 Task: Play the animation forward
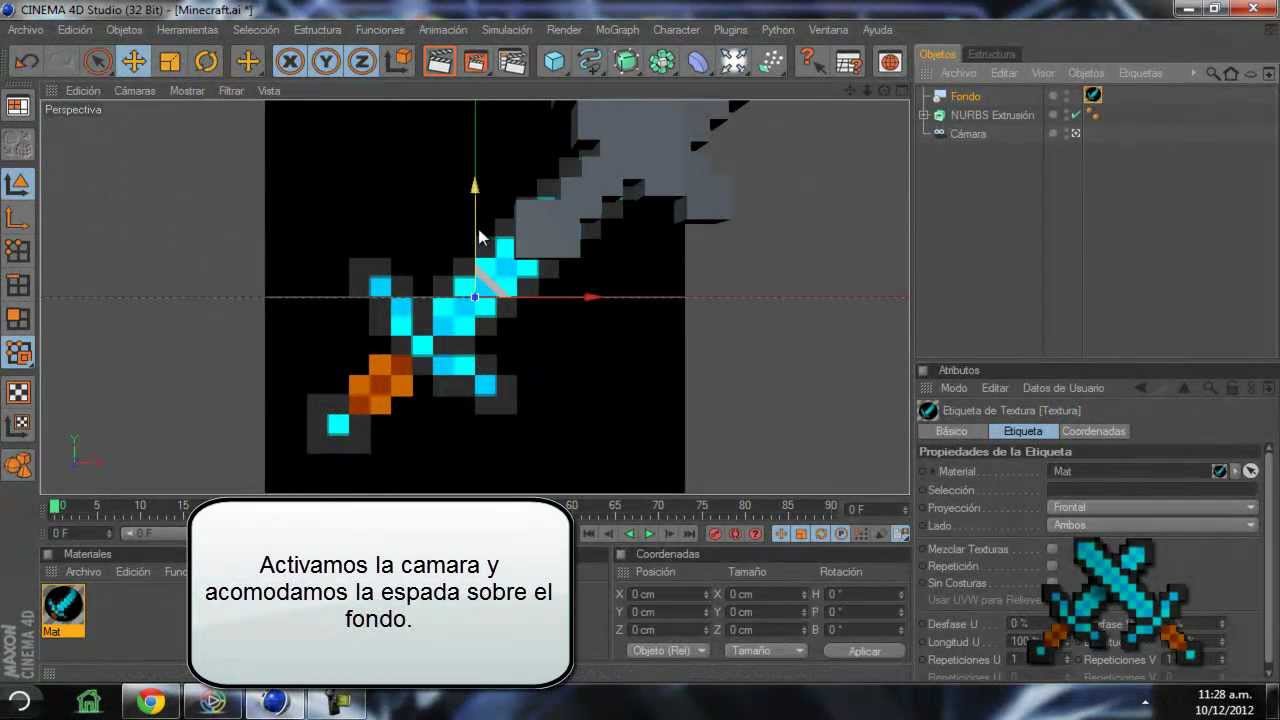point(649,534)
